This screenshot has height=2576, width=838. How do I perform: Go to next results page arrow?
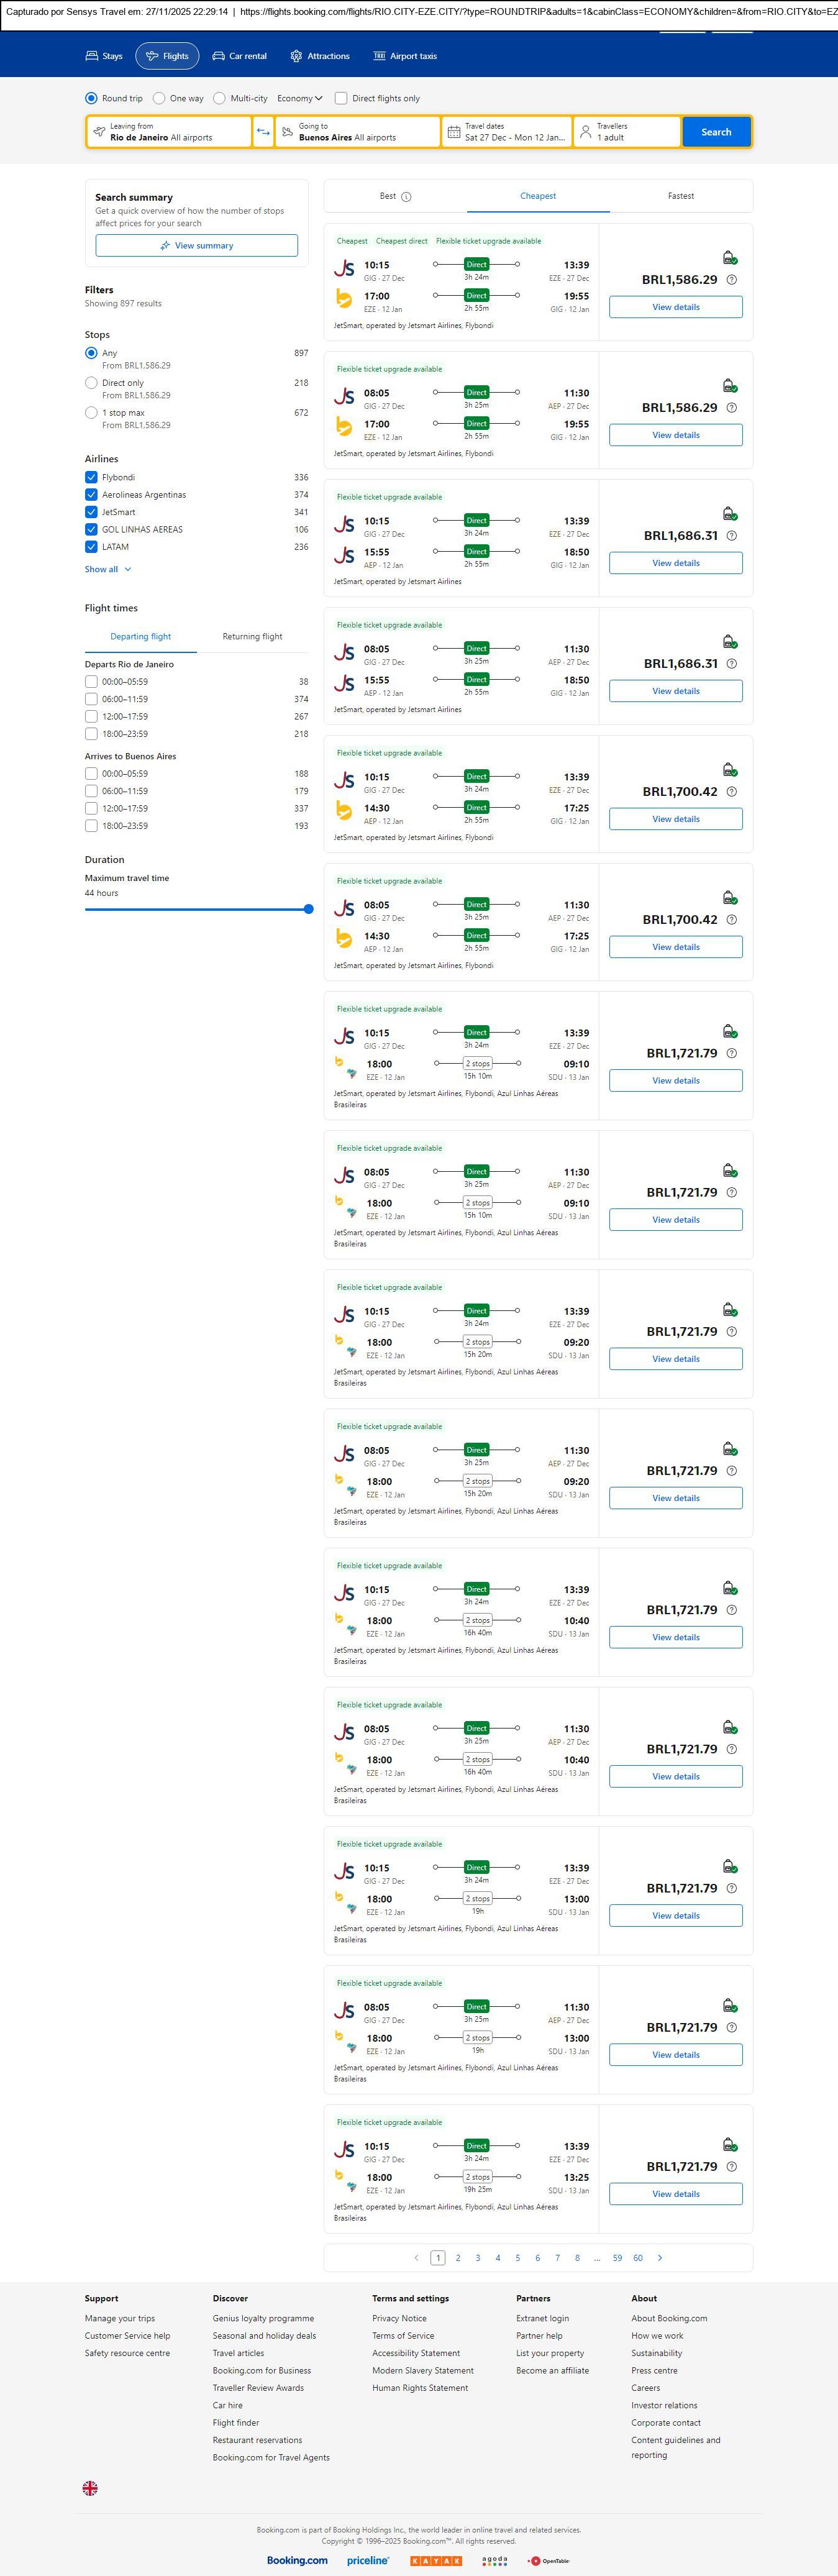click(660, 2257)
